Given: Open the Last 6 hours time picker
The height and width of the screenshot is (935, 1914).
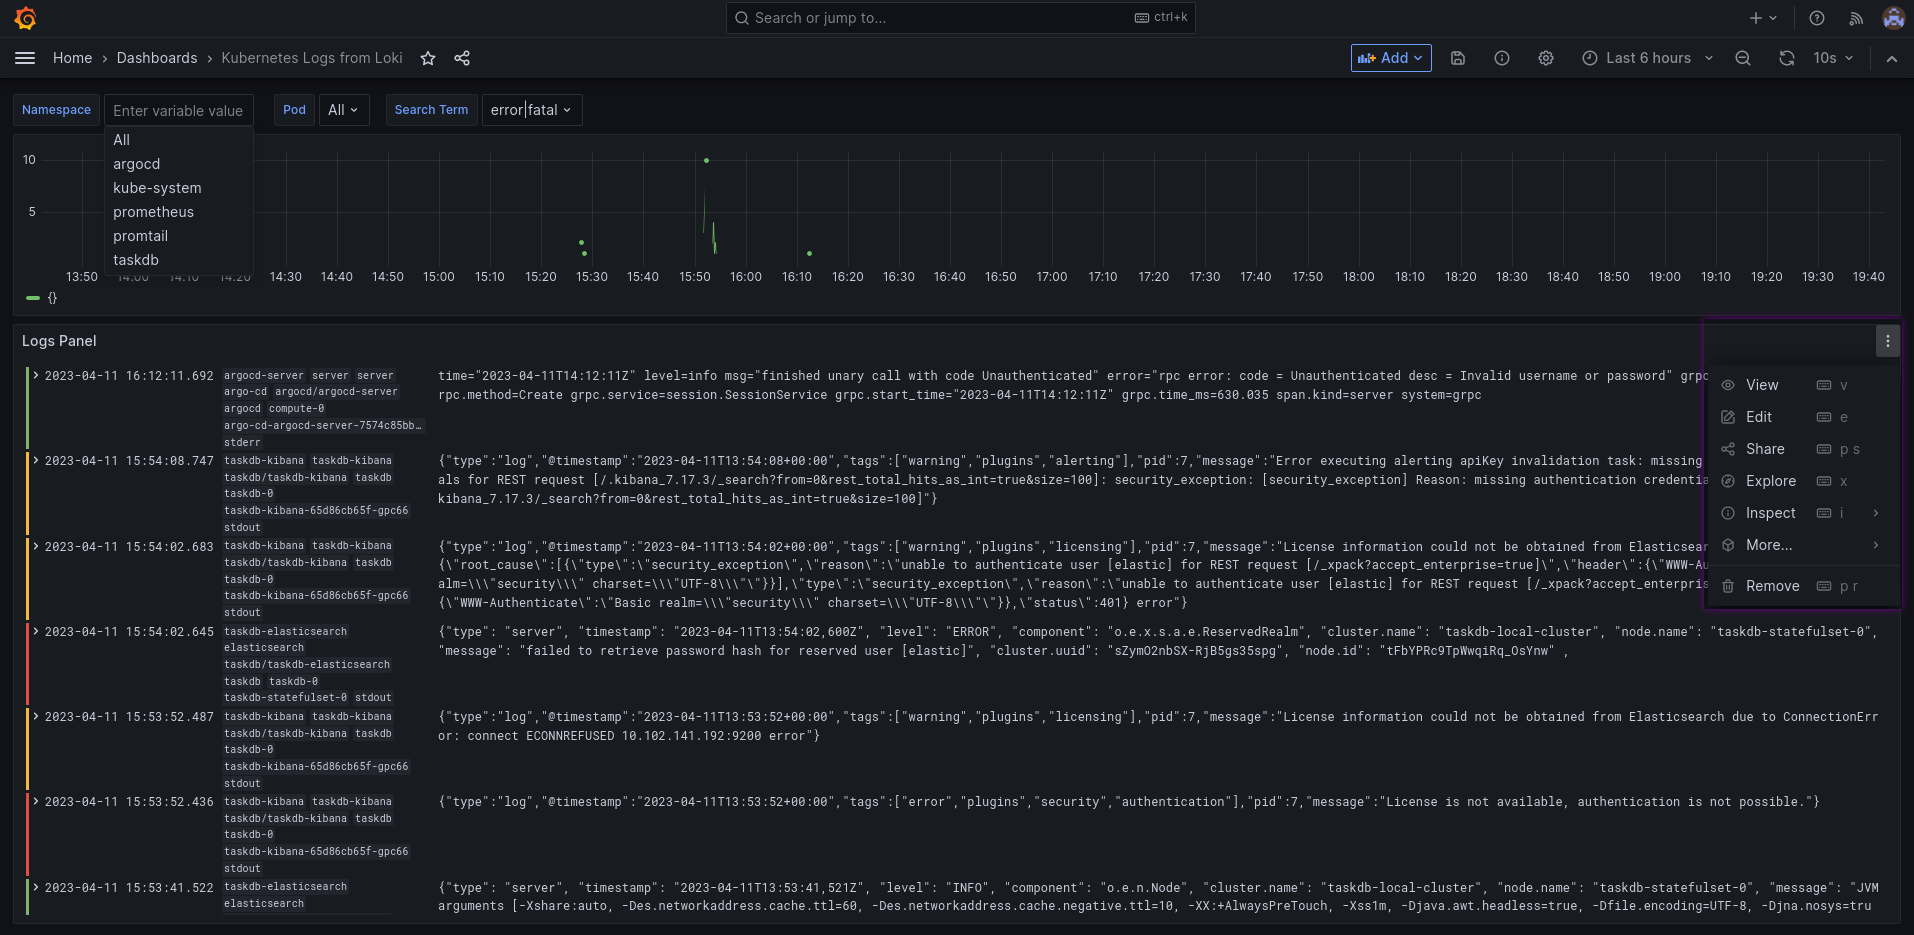Looking at the screenshot, I should (x=1647, y=58).
